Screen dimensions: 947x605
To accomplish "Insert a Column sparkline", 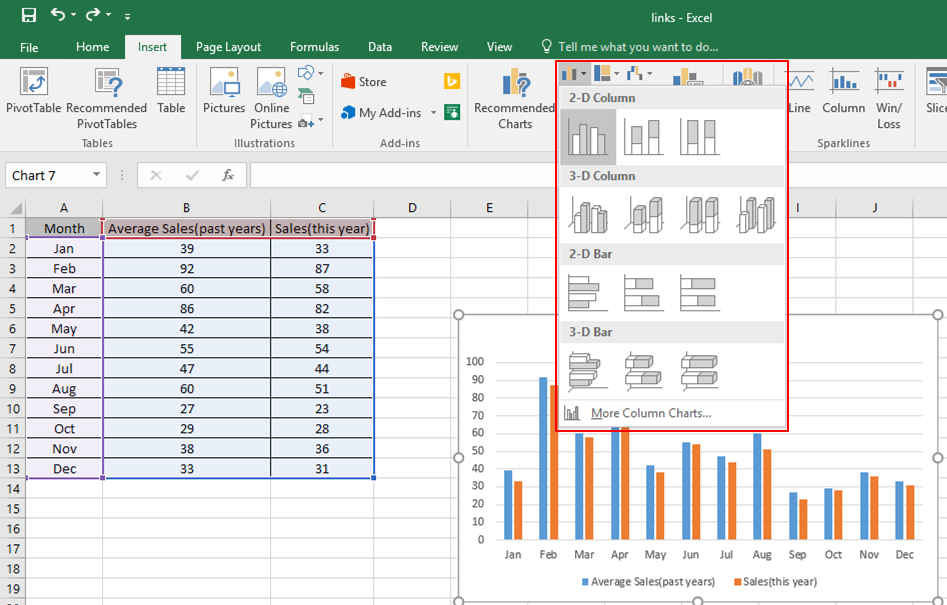I will coord(844,91).
